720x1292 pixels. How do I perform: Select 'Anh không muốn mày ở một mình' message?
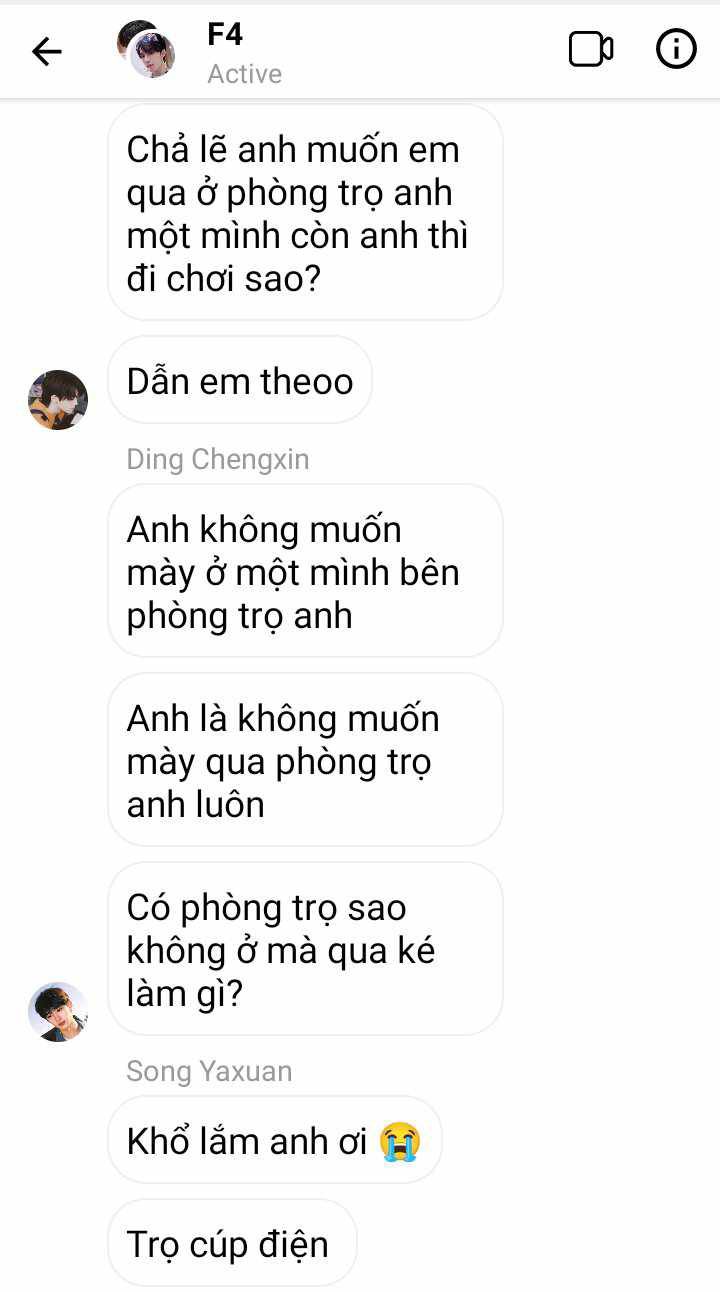point(305,571)
